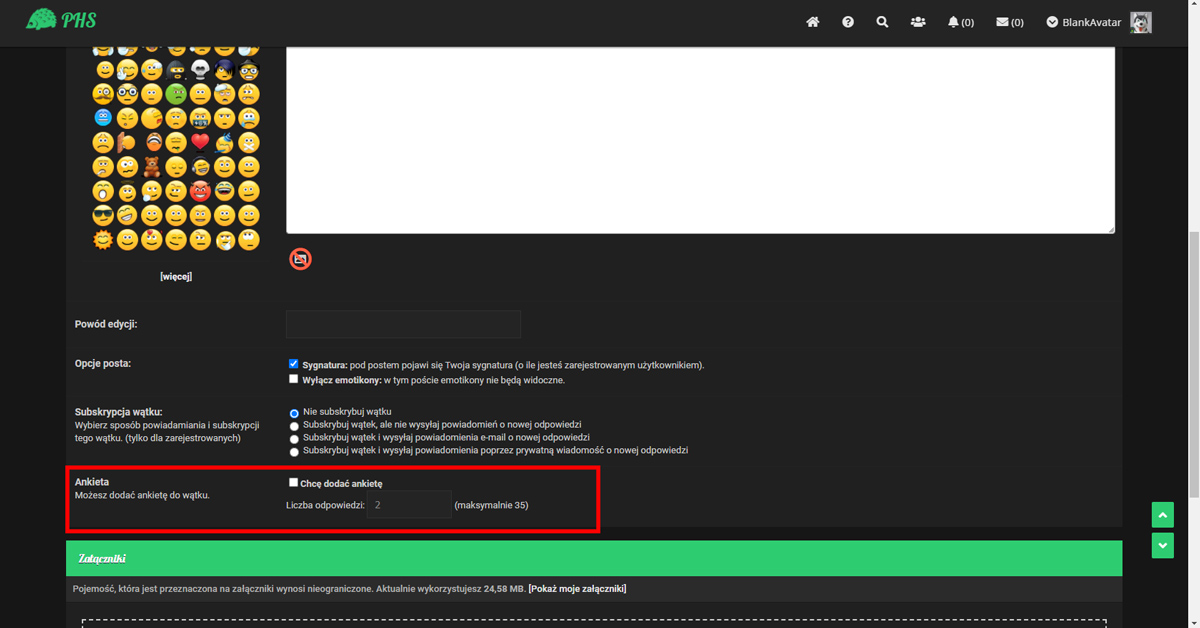Screen dimensions: 1200x628
Task: Check Chcę dodać ankietę checkbox
Action: (x=294, y=482)
